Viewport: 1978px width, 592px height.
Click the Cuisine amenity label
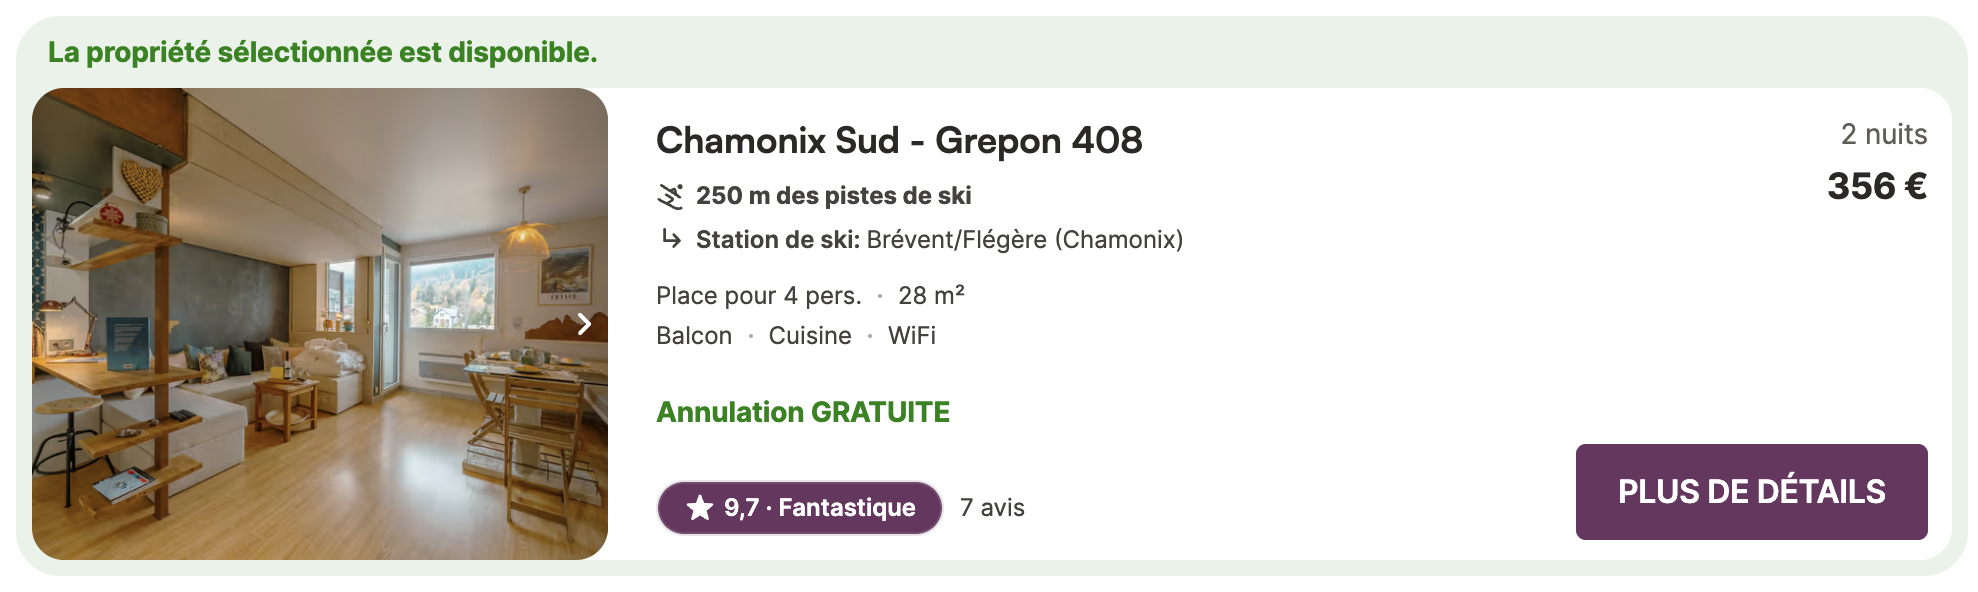(810, 336)
